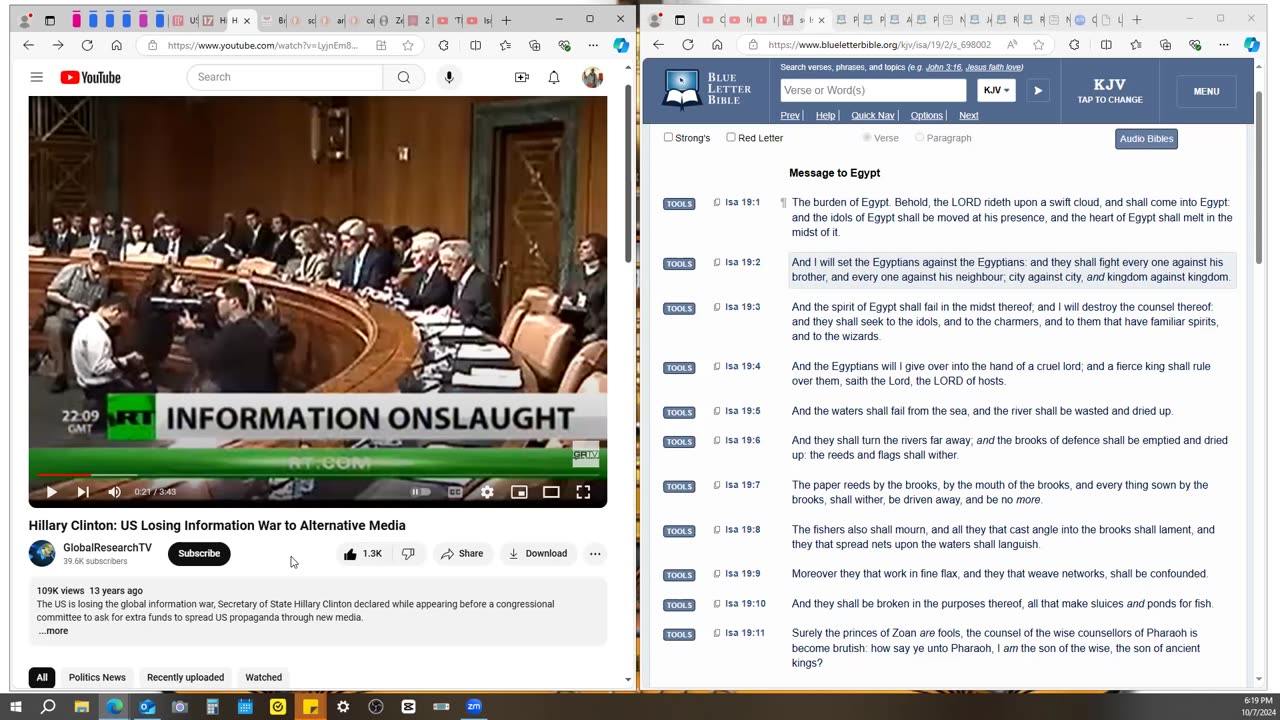Seek on the red video progress bar
The width and height of the screenshot is (1280, 720).
pos(317,475)
